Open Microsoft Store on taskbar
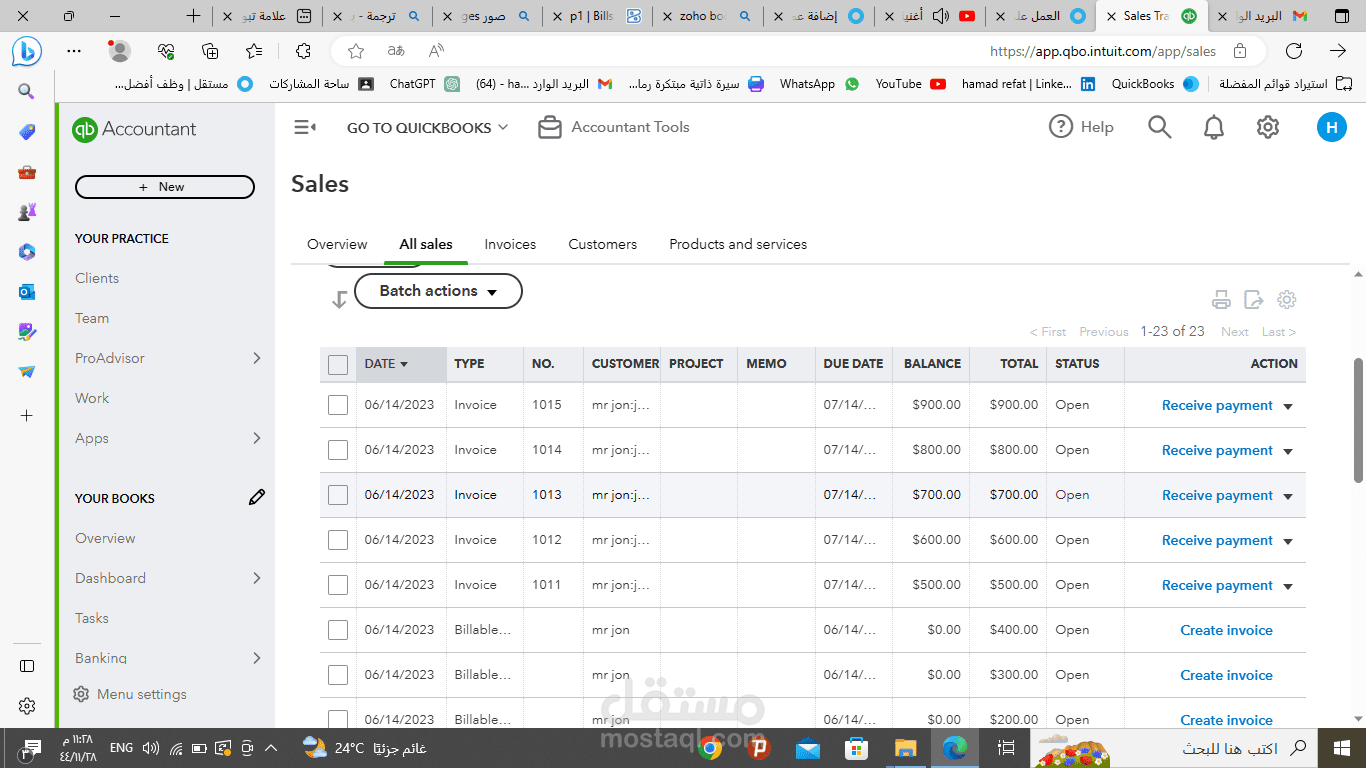This screenshot has width=1366, height=768. pyautogui.click(x=856, y=747)
